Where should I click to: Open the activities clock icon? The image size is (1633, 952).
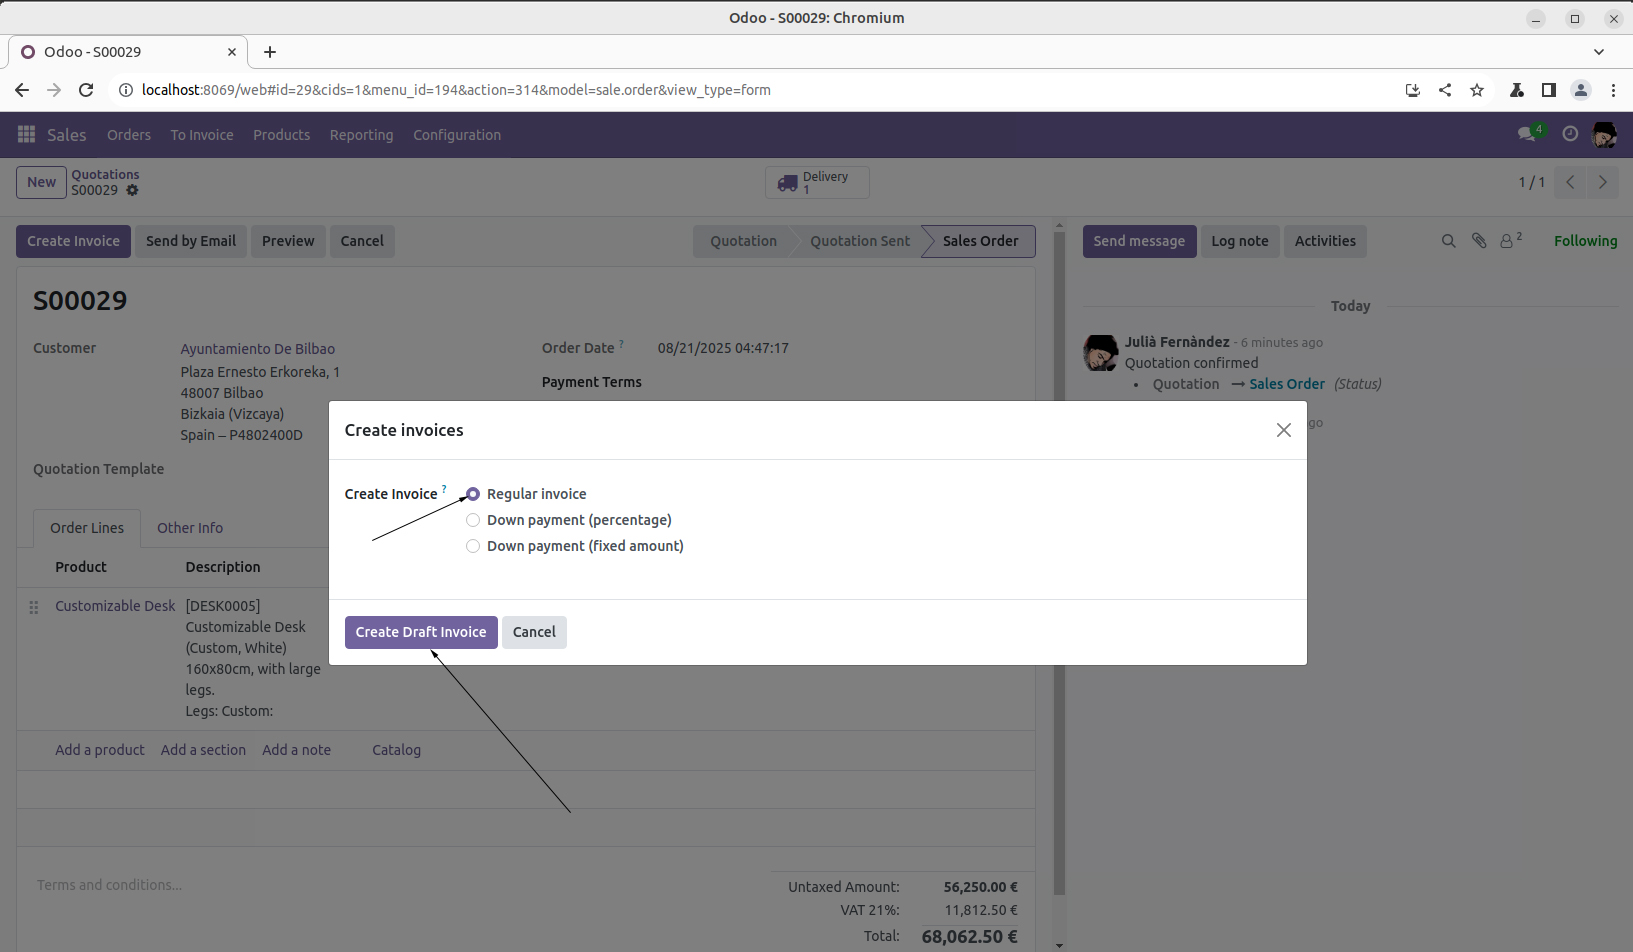1570,134
